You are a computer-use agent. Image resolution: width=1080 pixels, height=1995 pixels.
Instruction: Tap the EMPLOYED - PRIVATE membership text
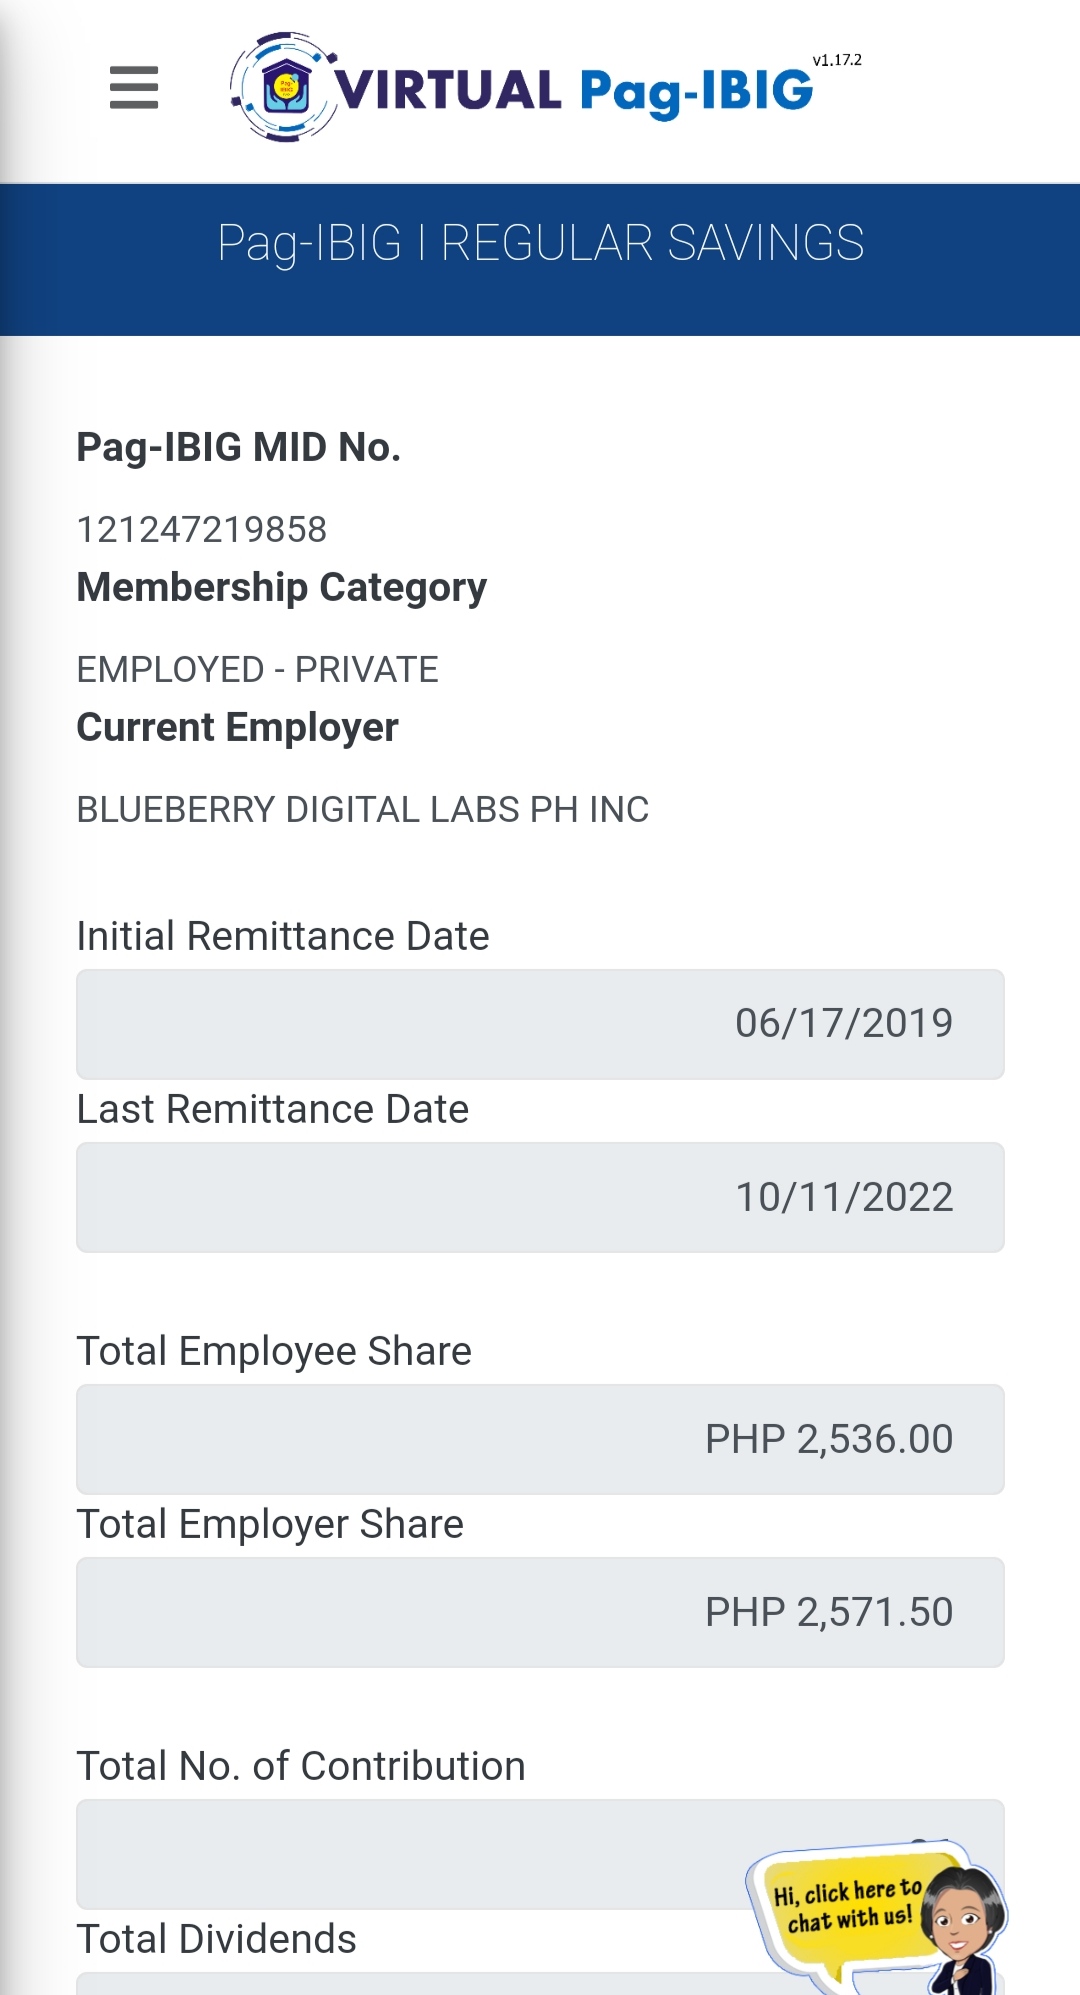pos(257,669)
